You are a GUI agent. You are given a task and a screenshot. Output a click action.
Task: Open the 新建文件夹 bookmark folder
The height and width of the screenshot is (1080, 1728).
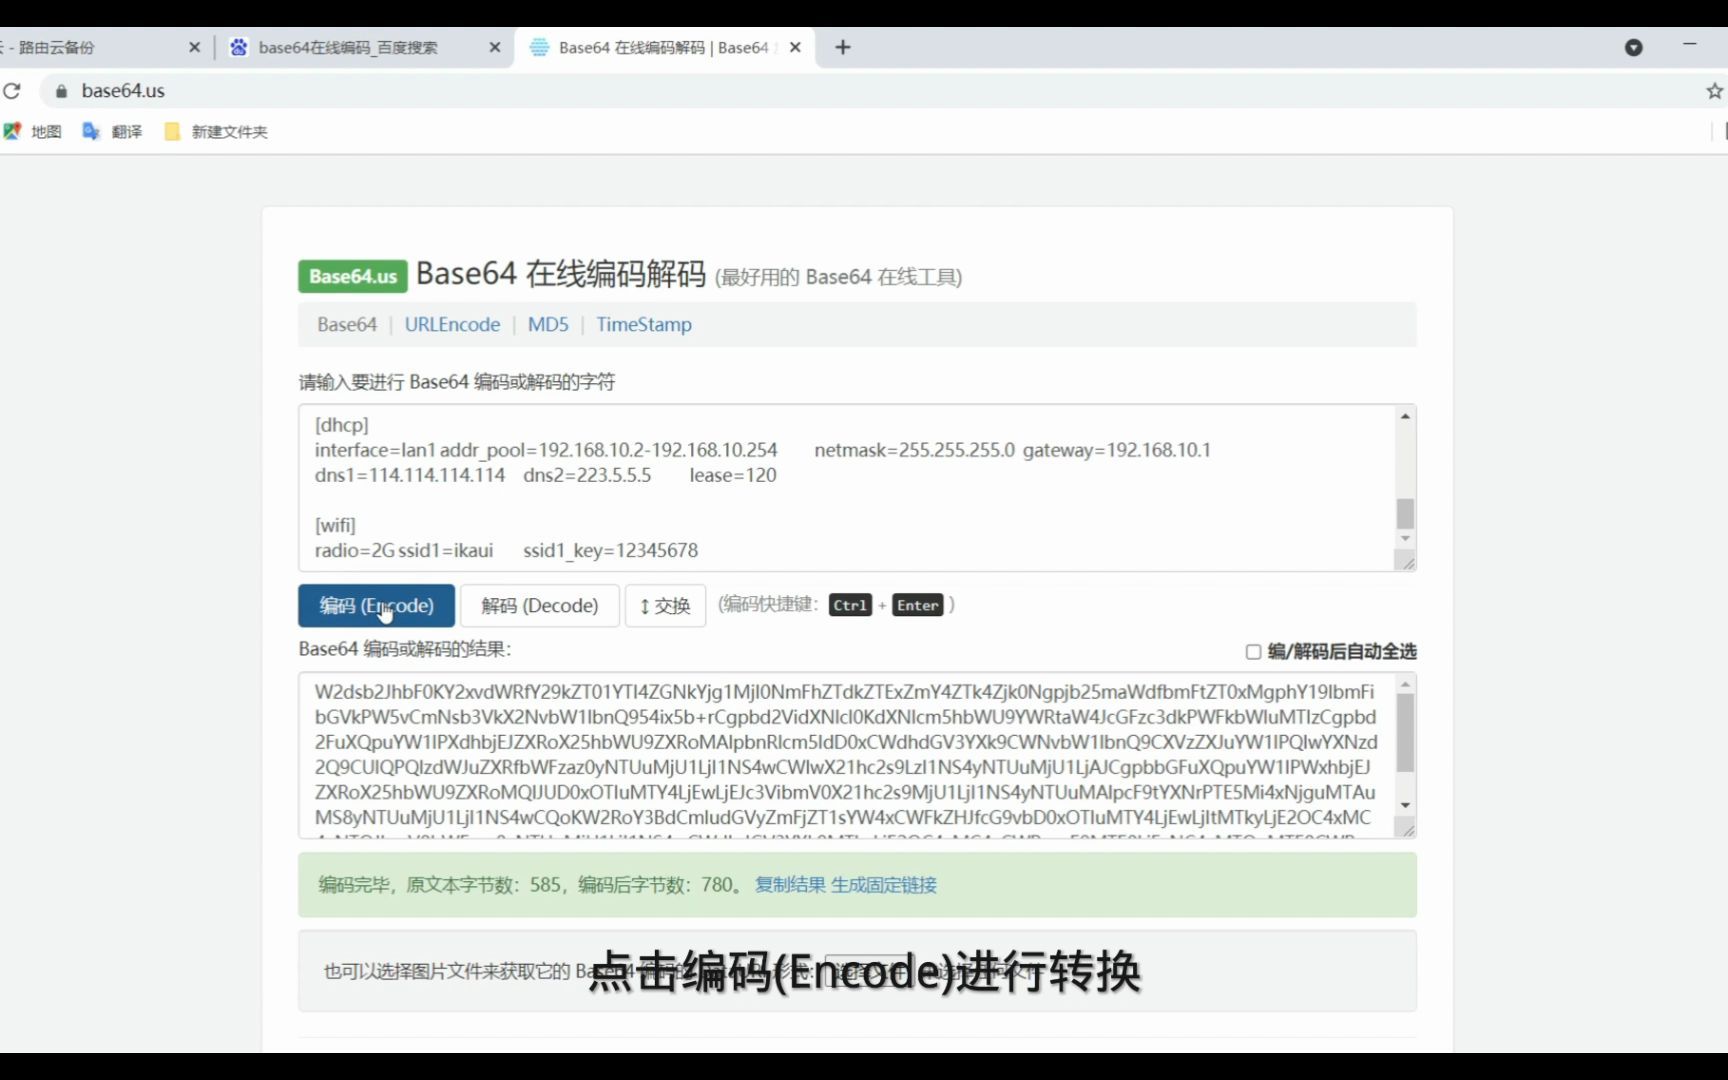216,131
